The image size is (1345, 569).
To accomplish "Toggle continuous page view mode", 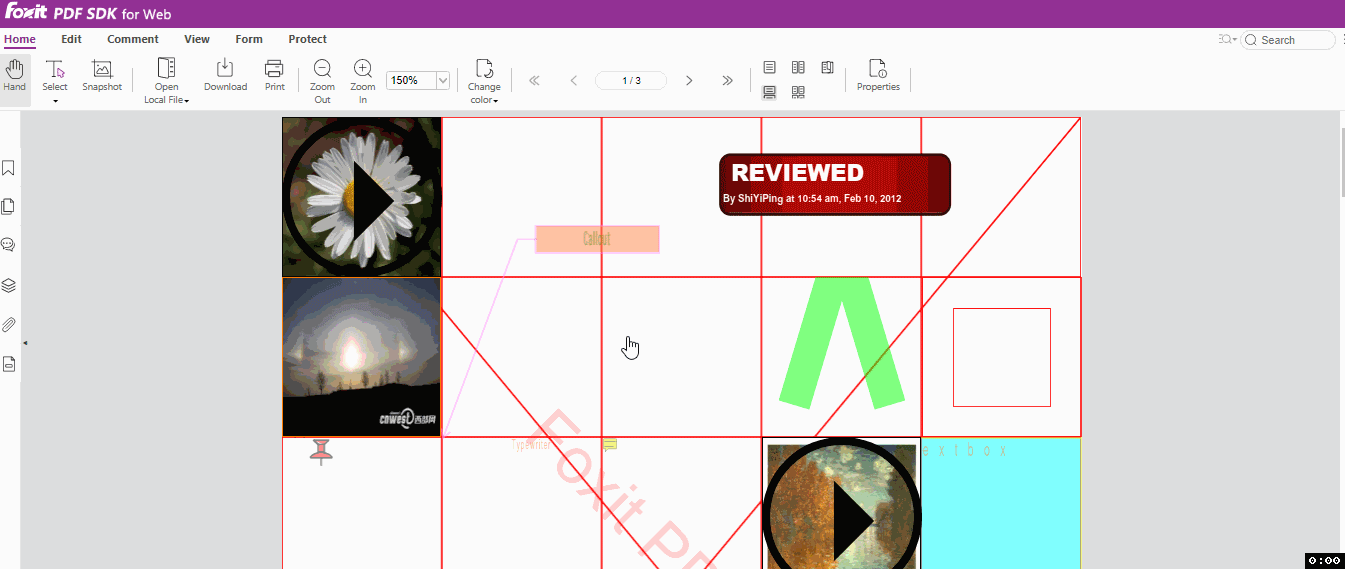I will pos(770,92).
